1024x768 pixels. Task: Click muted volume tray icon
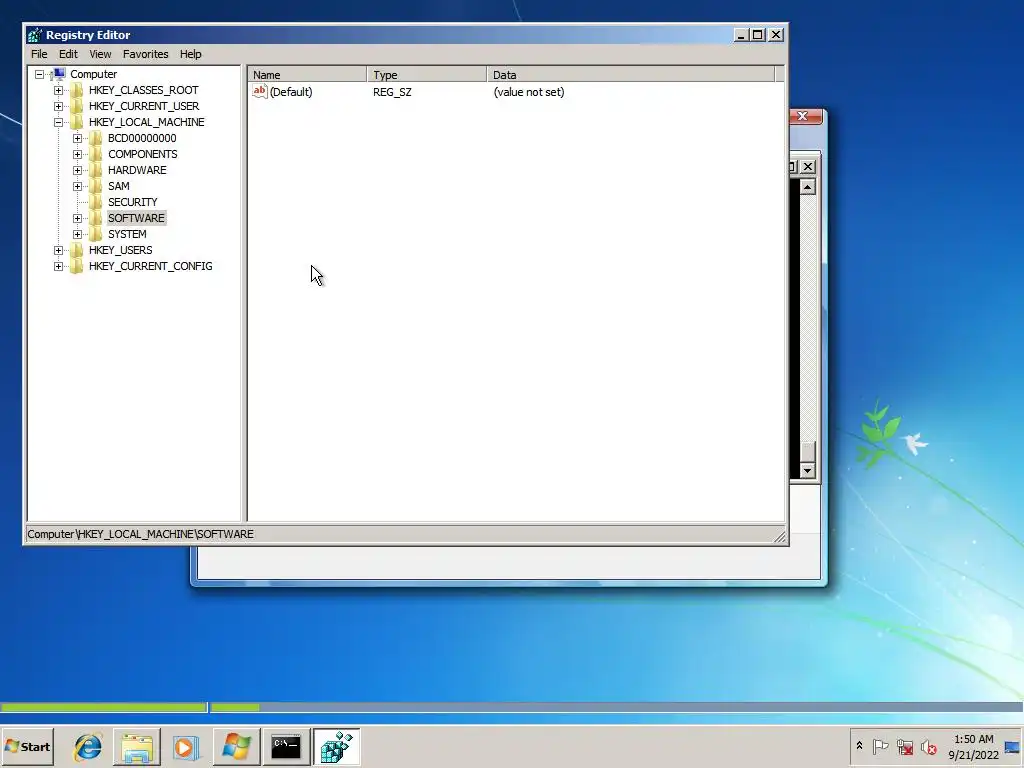pos(929,746)
